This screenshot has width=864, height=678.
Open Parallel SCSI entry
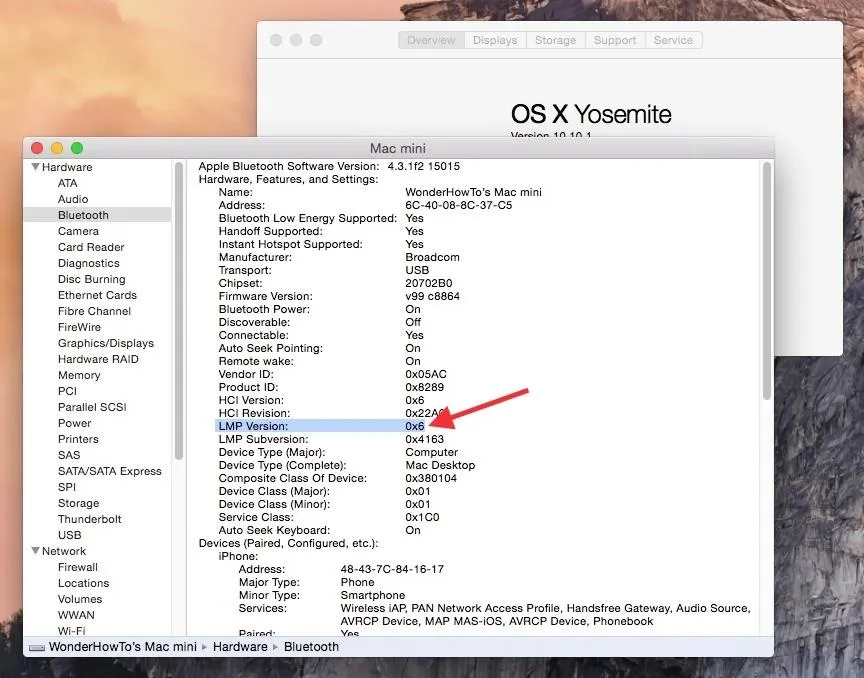tap(92, 407)
